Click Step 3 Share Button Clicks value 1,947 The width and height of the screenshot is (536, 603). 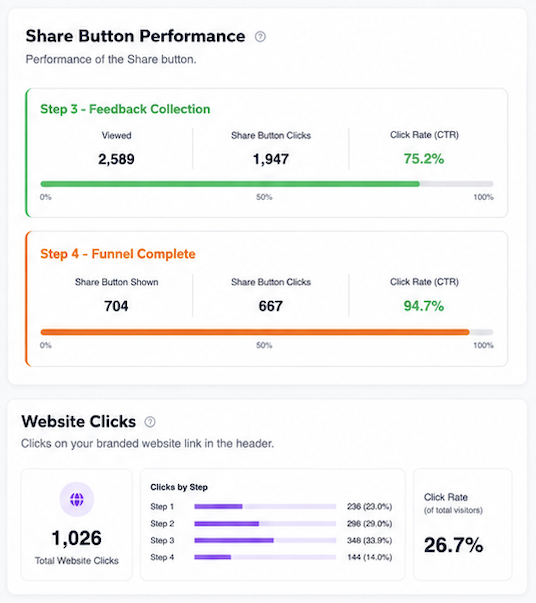(271, 159)
